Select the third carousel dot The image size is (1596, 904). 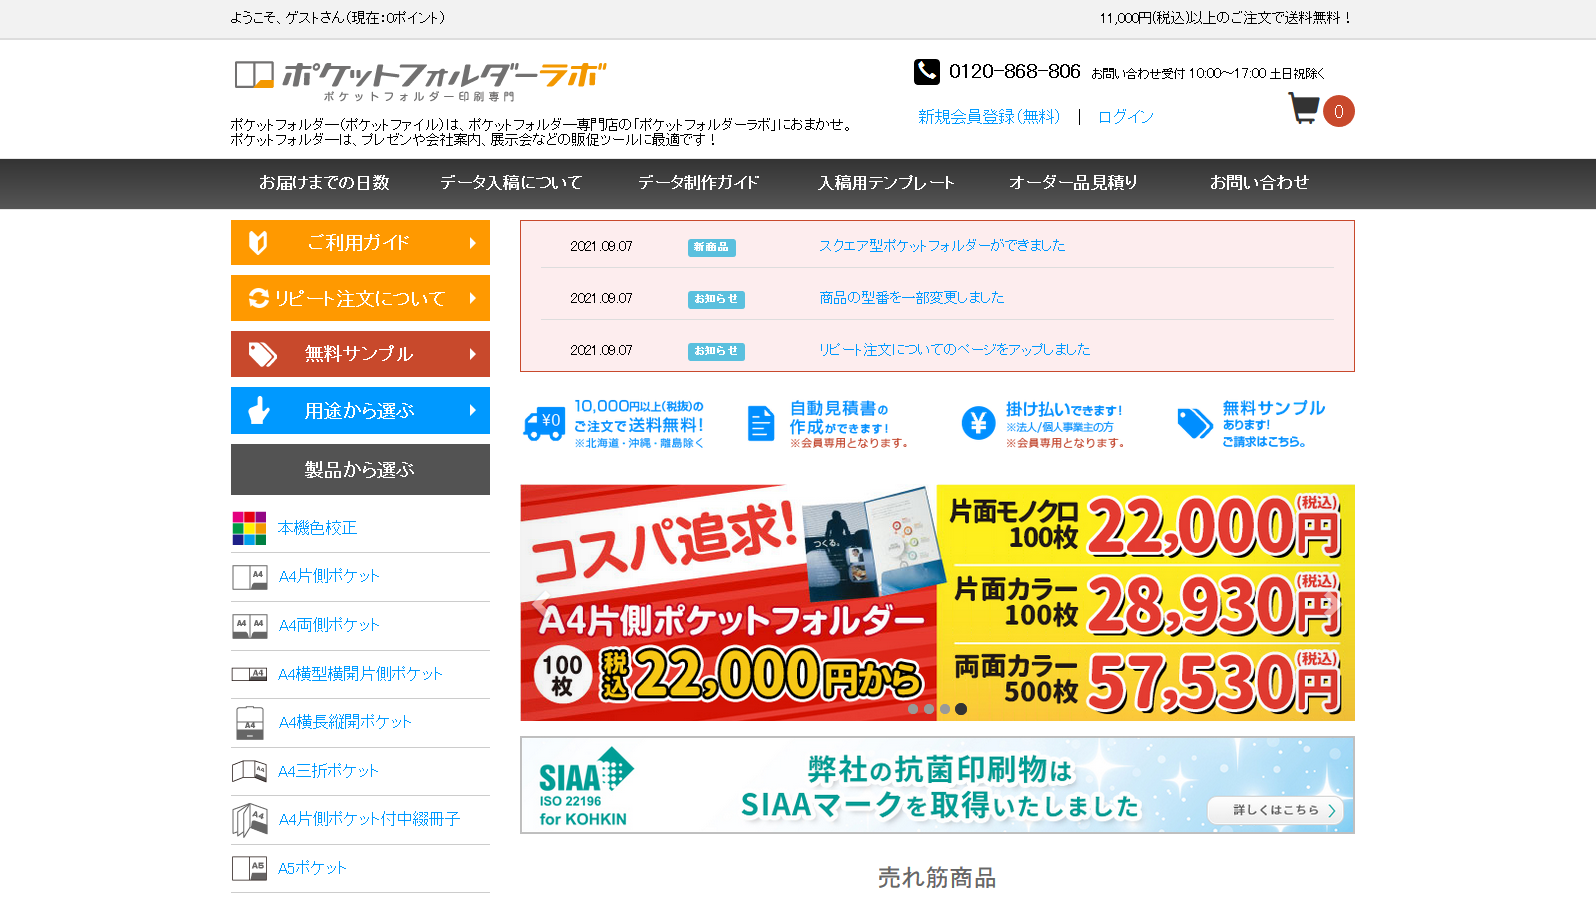945,709
